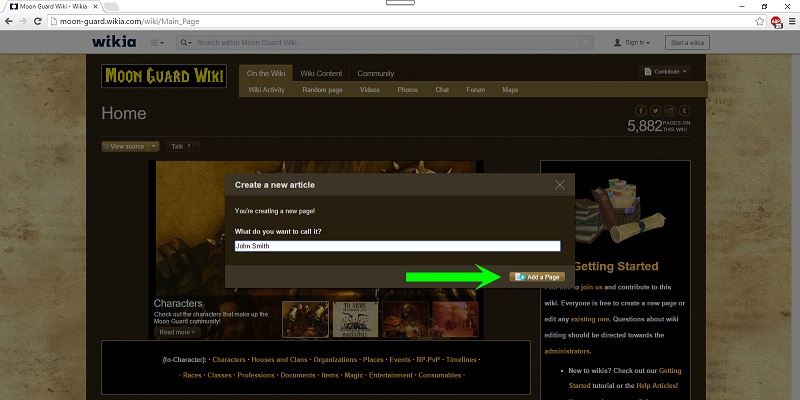Share on Facebook icon
The image size is (800, 400).
coord(641,111)
